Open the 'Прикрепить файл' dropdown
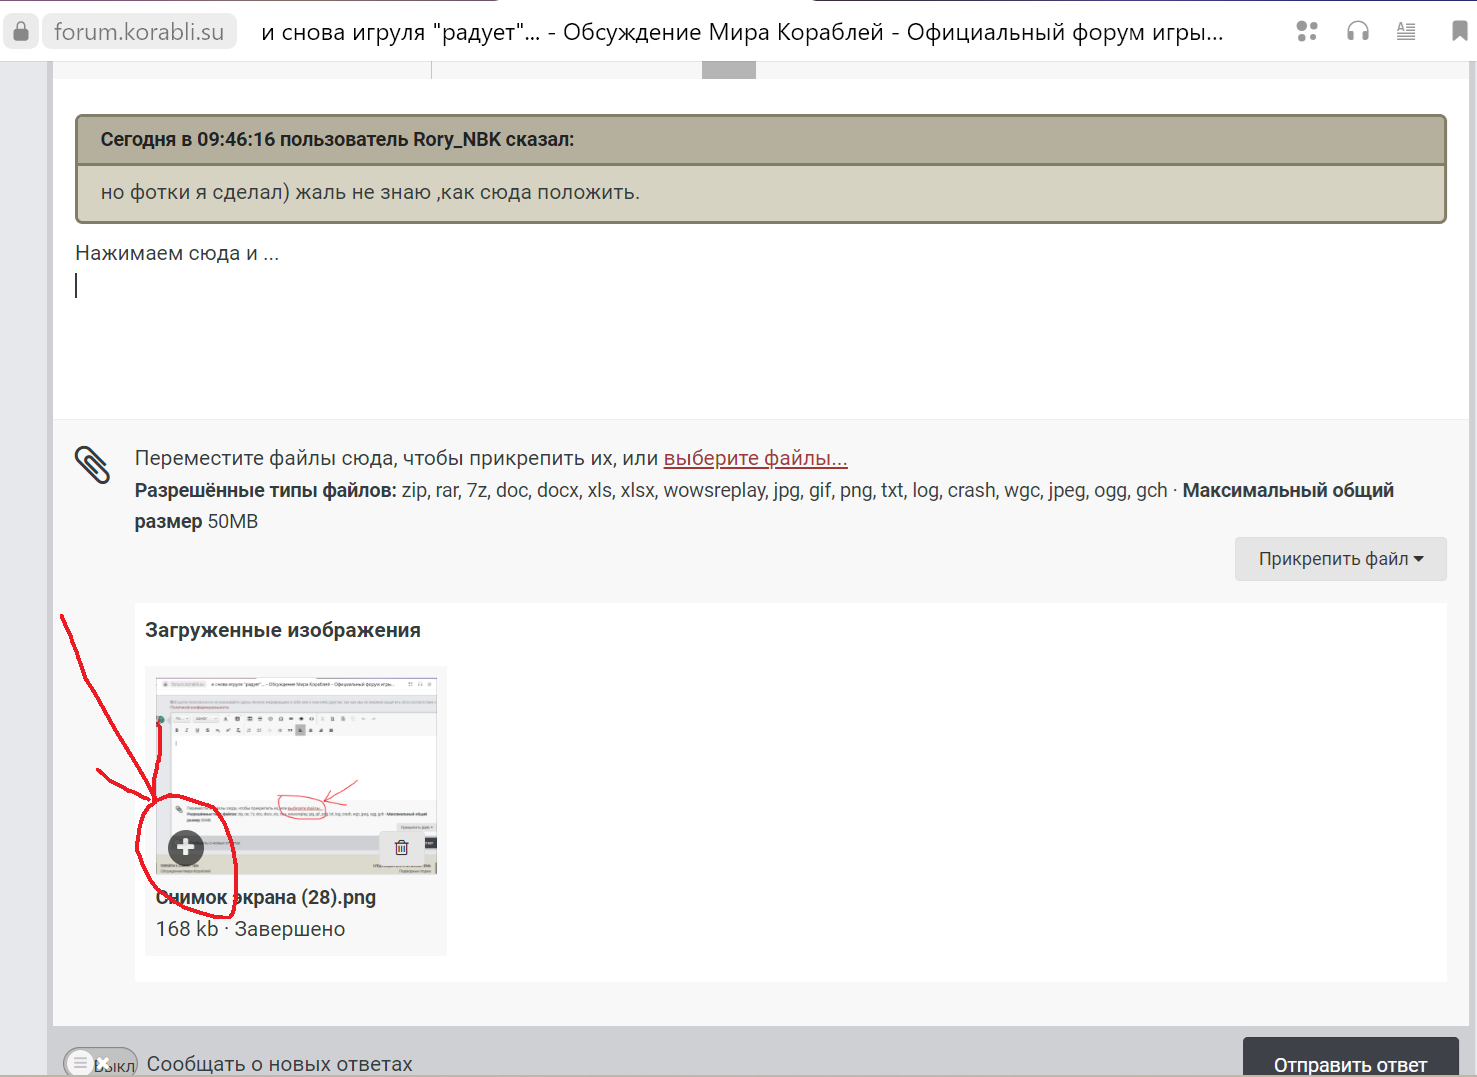1477x1077 pixels. (1340, 559)
